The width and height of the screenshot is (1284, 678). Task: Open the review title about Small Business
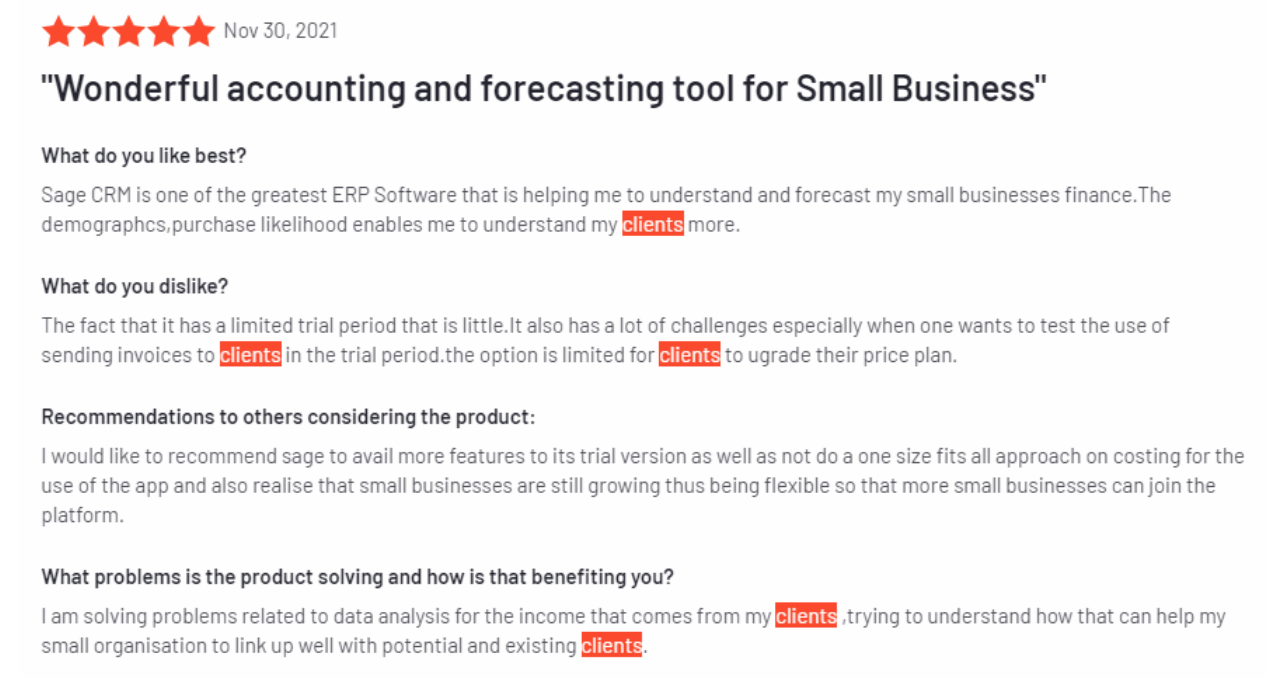pyautogui.click(x=544, y=89)
